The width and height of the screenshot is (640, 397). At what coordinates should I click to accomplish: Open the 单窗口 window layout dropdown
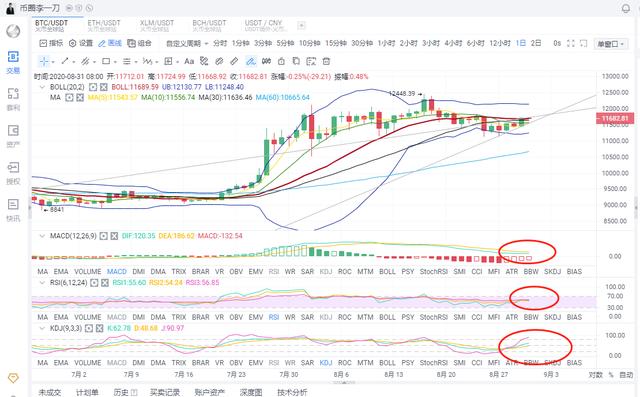pyautogui.click(x=611, y=44)
